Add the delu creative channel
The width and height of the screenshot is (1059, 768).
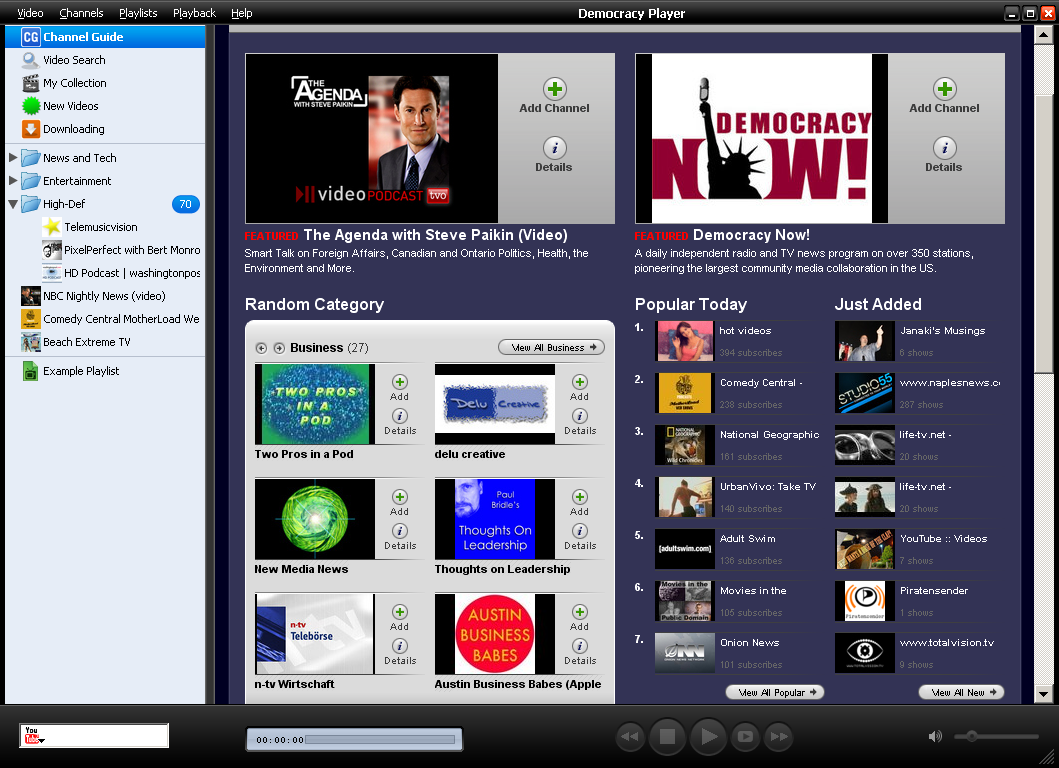tap(579, 388)
